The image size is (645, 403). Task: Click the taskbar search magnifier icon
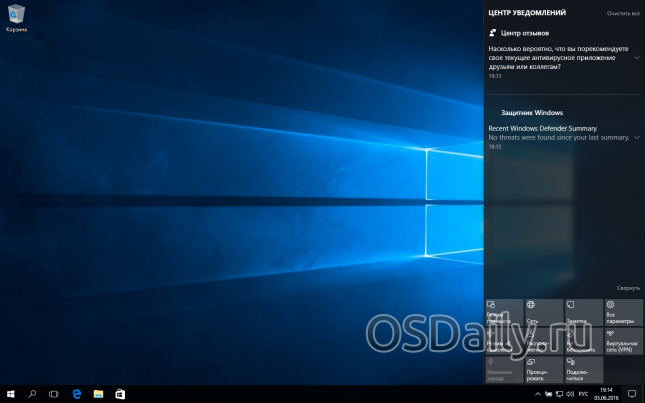[x=32, y=394]
